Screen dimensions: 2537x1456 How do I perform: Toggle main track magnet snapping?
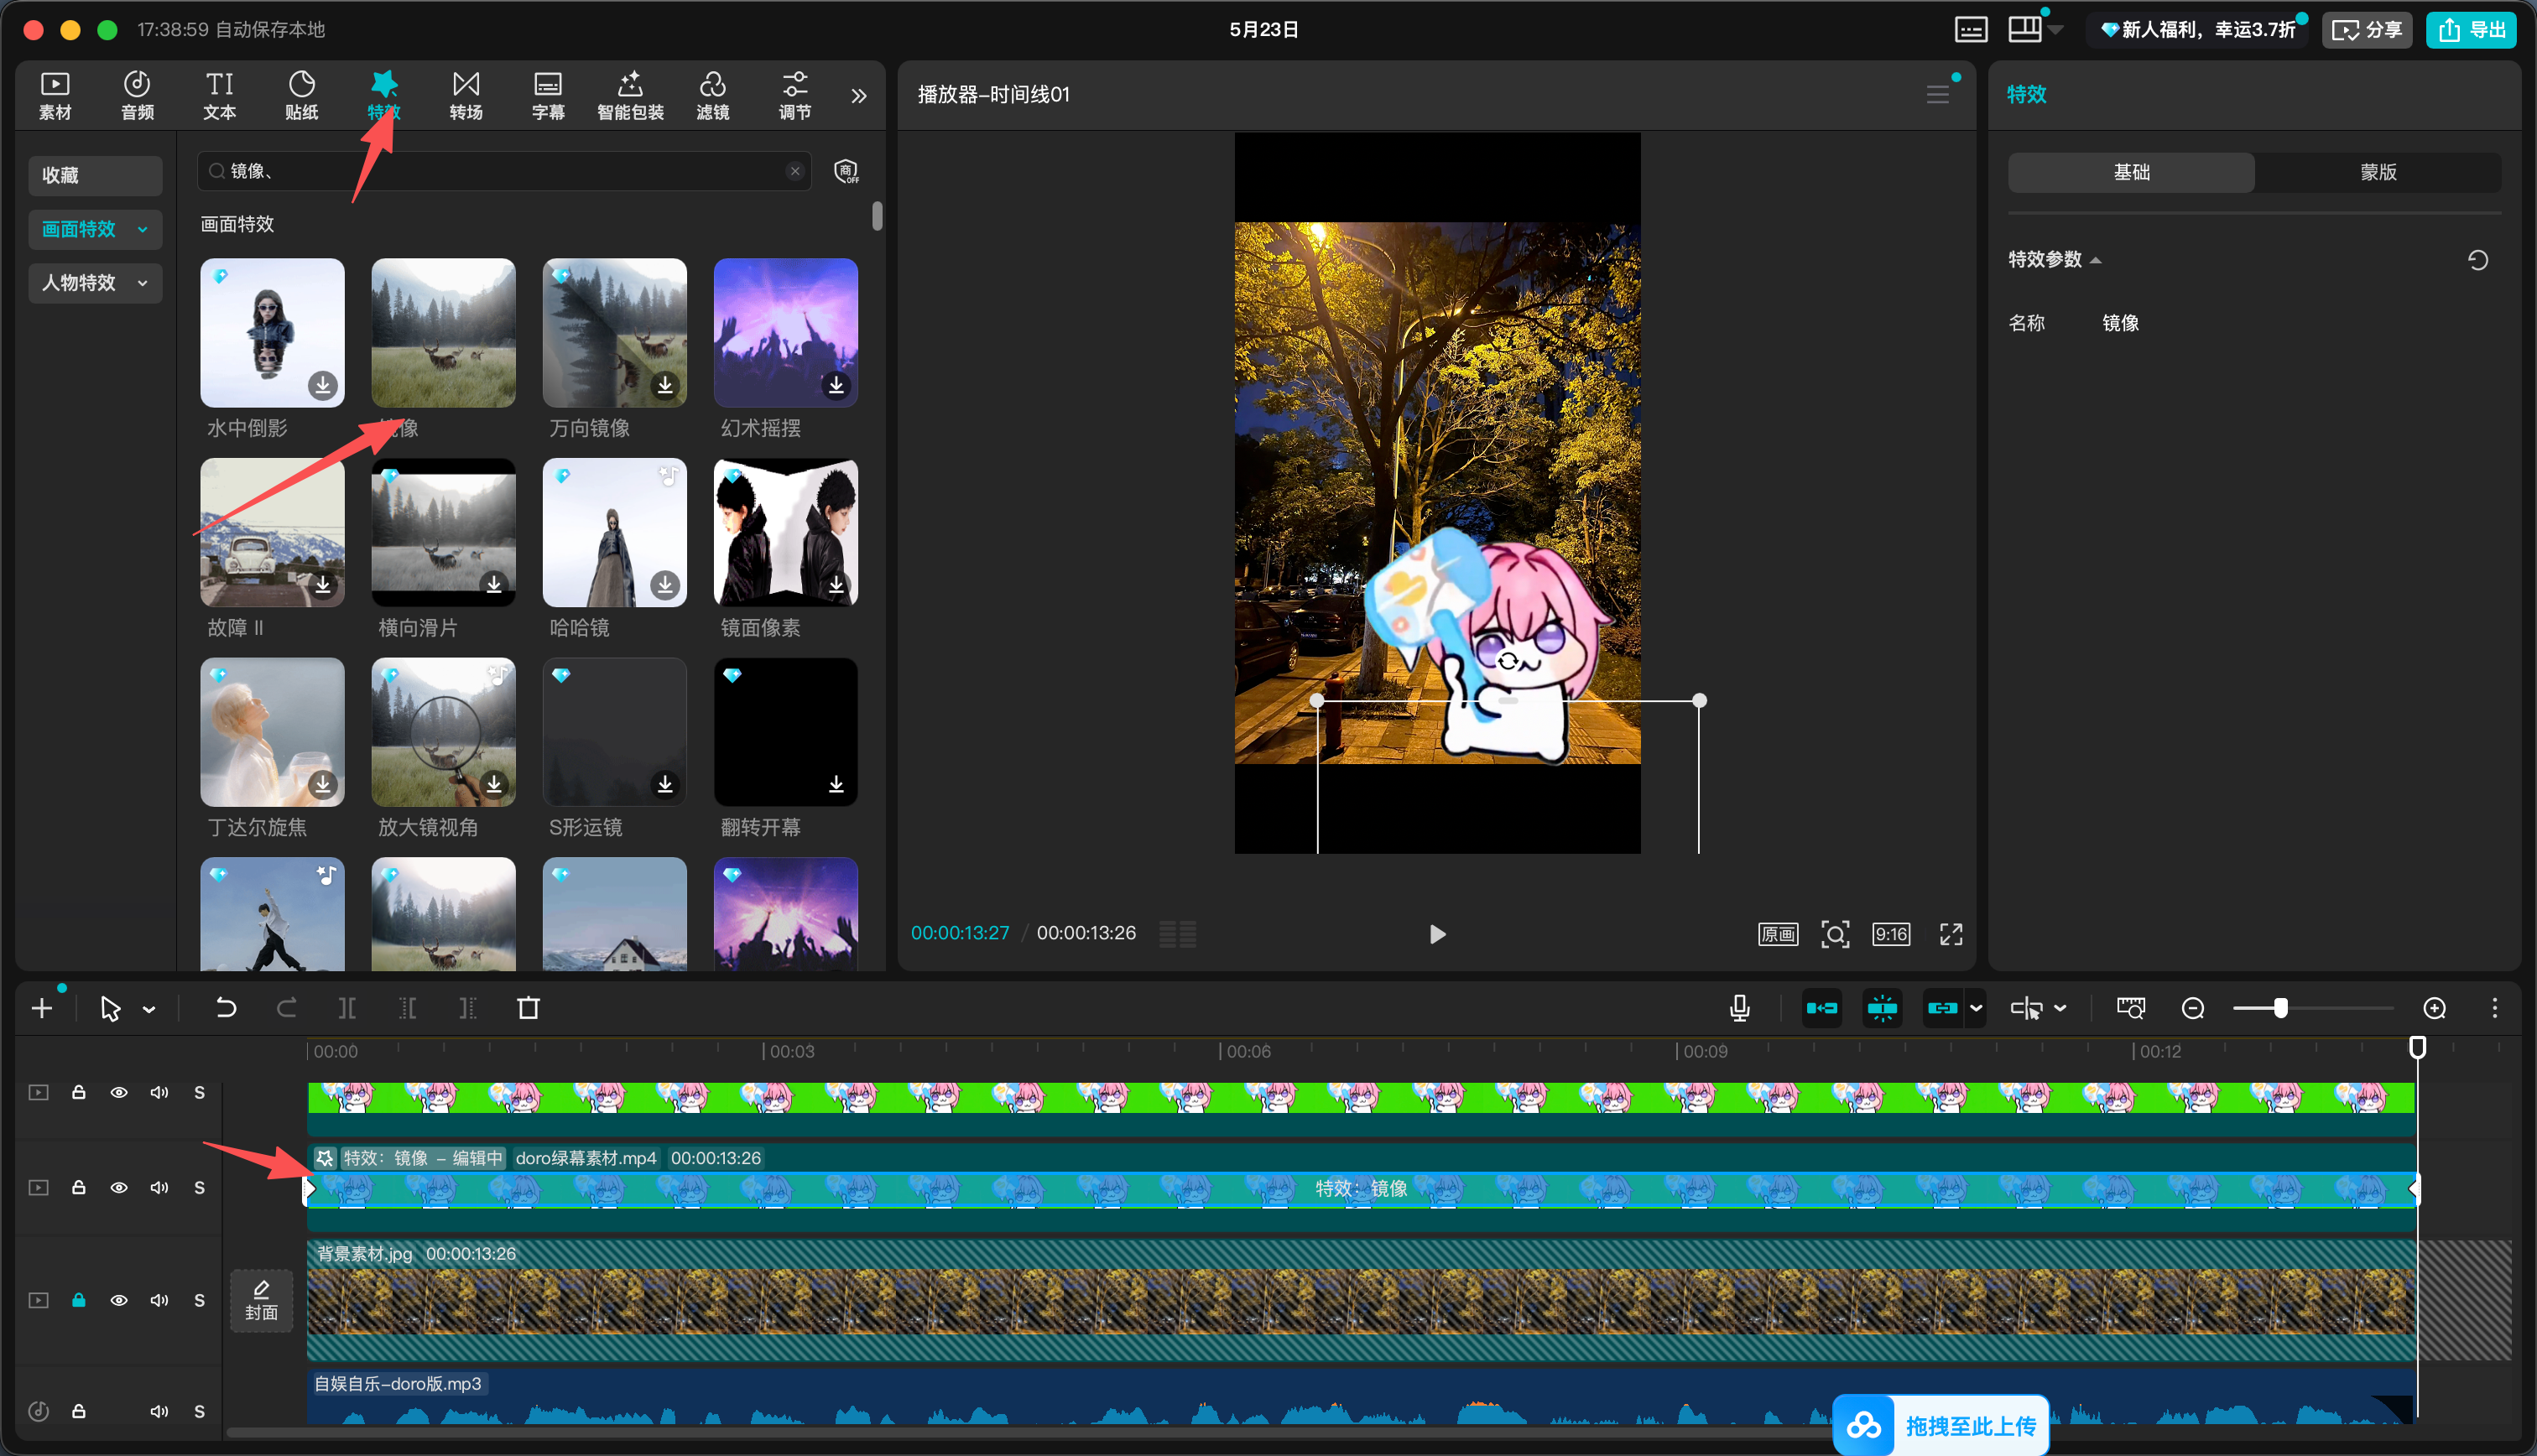1821,1008
